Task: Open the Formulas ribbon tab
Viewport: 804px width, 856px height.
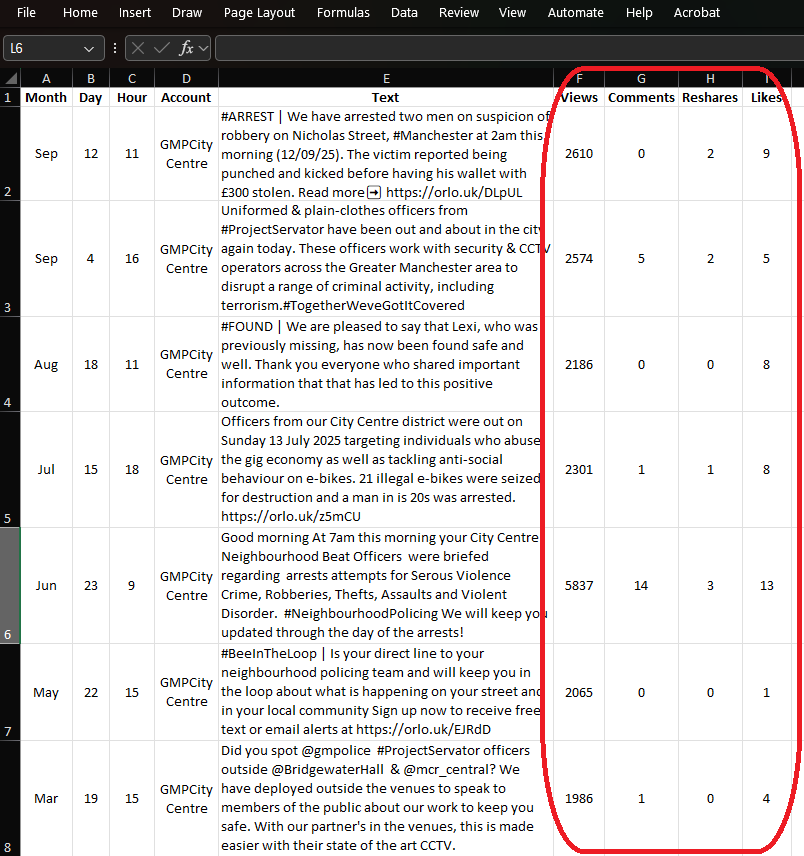Action: tap(343, 13)
